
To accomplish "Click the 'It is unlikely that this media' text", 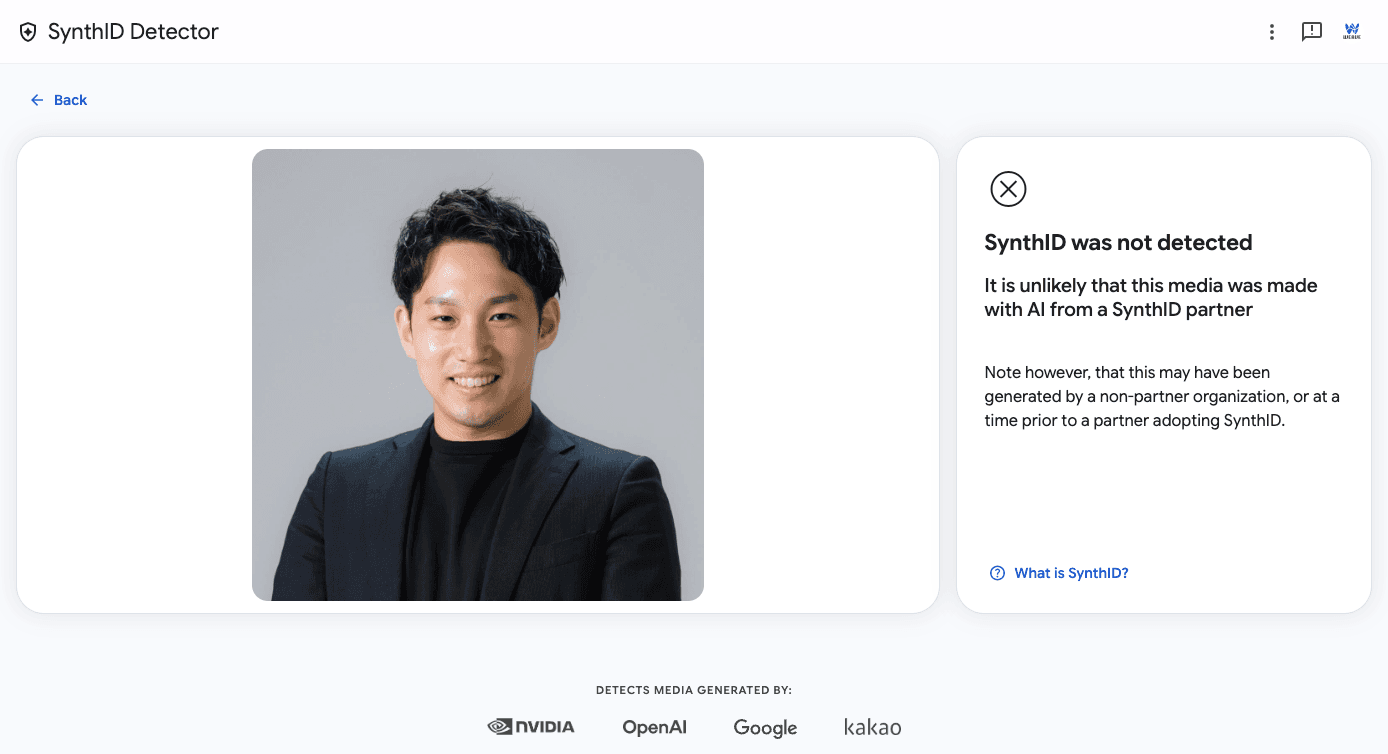I will (1151, 297).
